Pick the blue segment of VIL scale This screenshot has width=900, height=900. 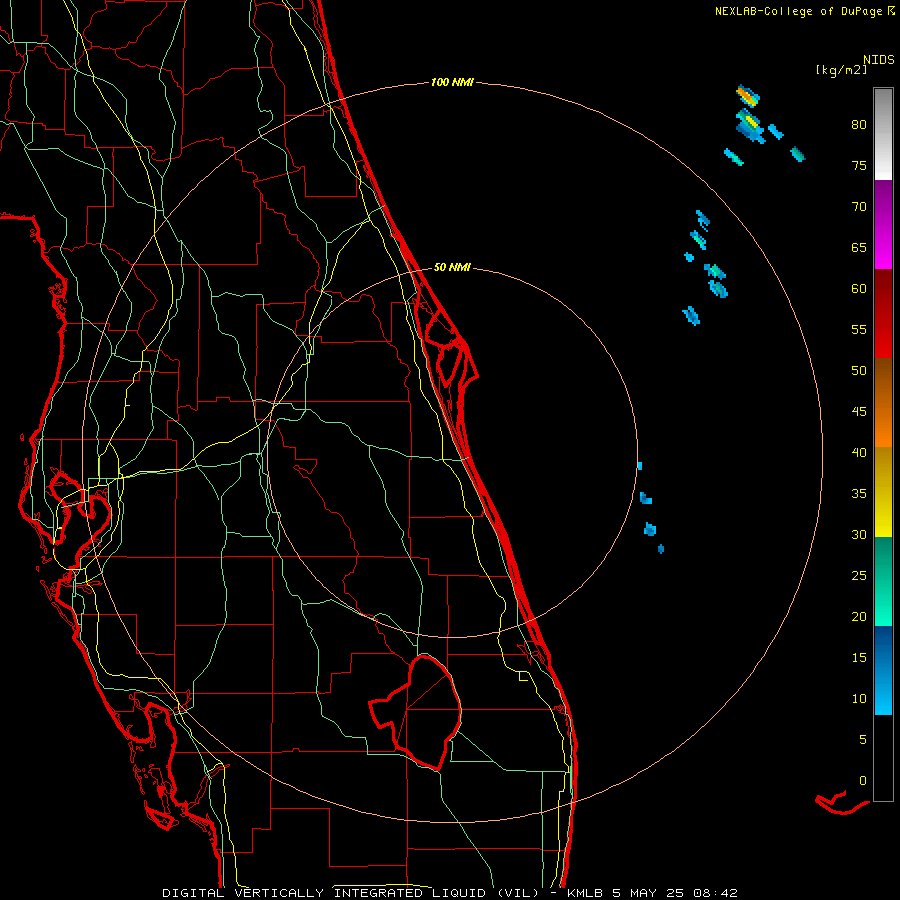883,670
